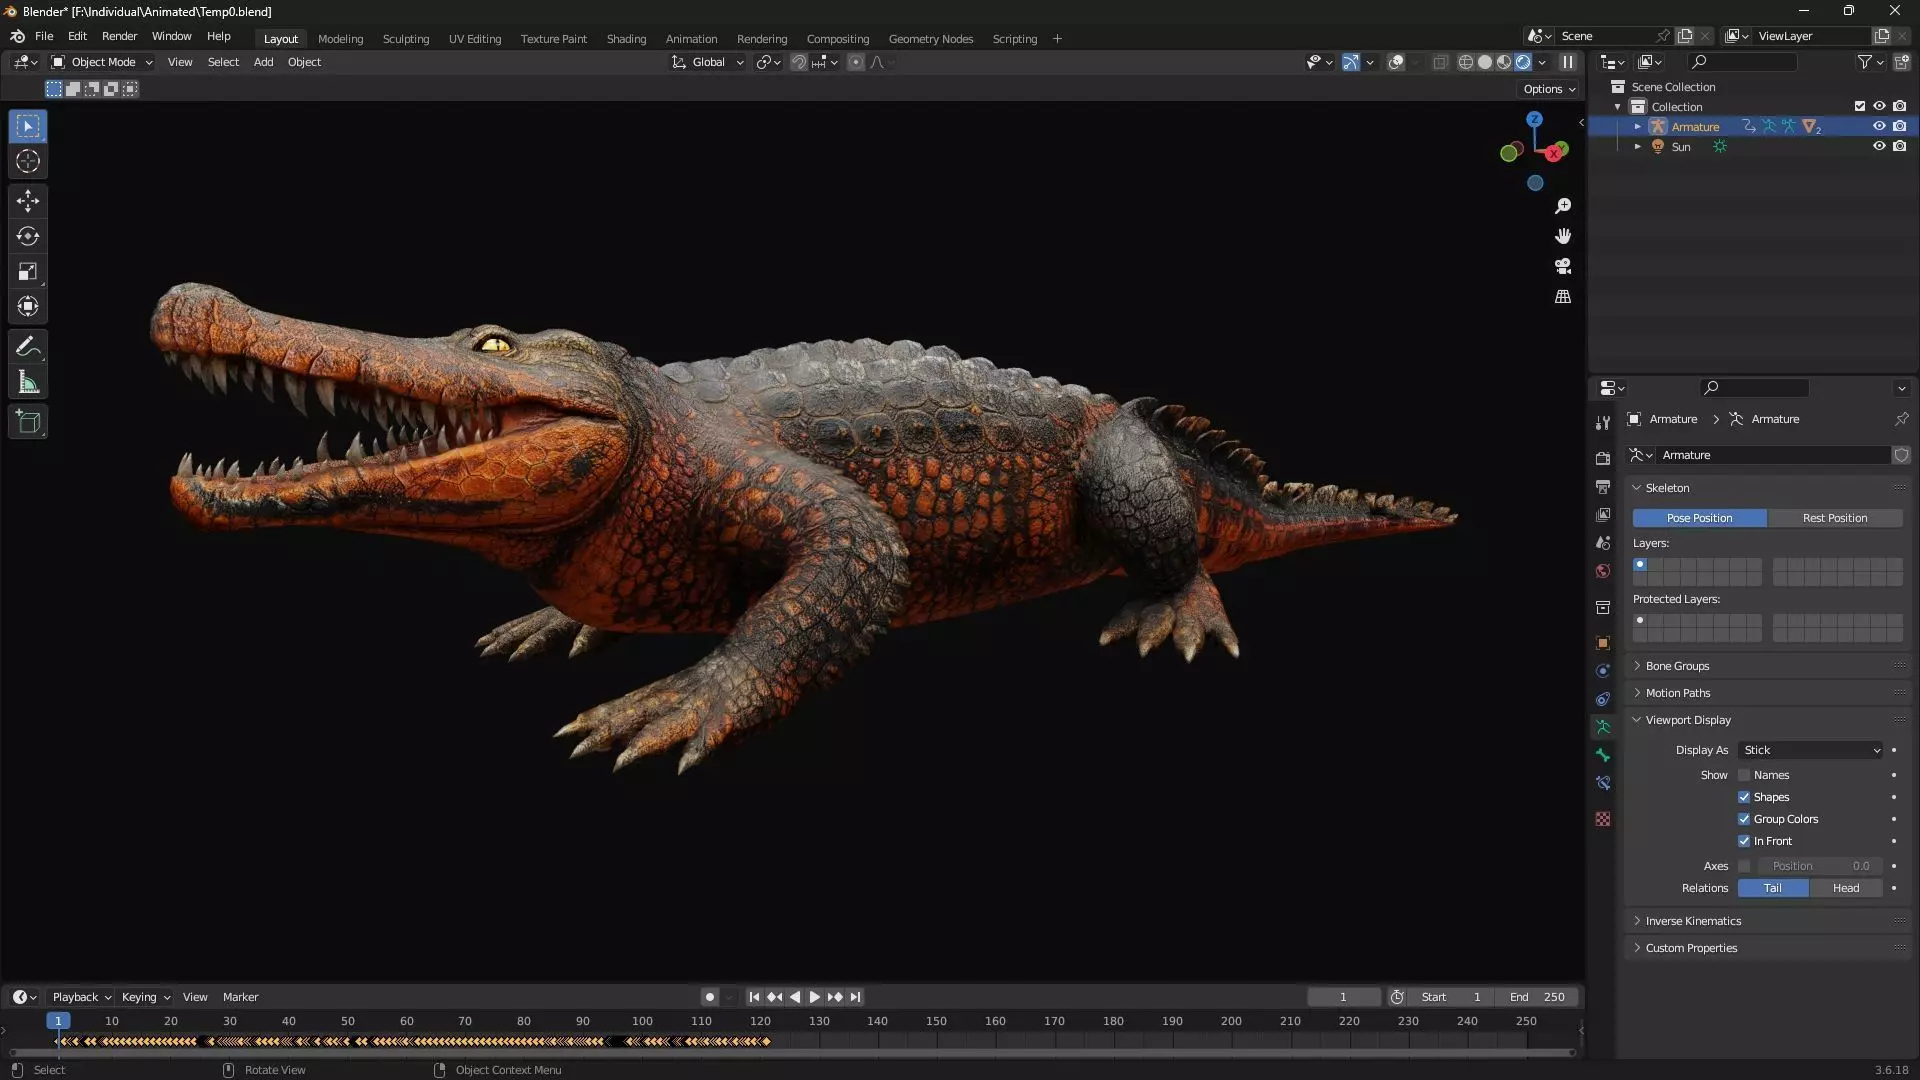1920x1080 pixels.
Task: Open the Tool properties tab icon
Action: click(1603, 422)
